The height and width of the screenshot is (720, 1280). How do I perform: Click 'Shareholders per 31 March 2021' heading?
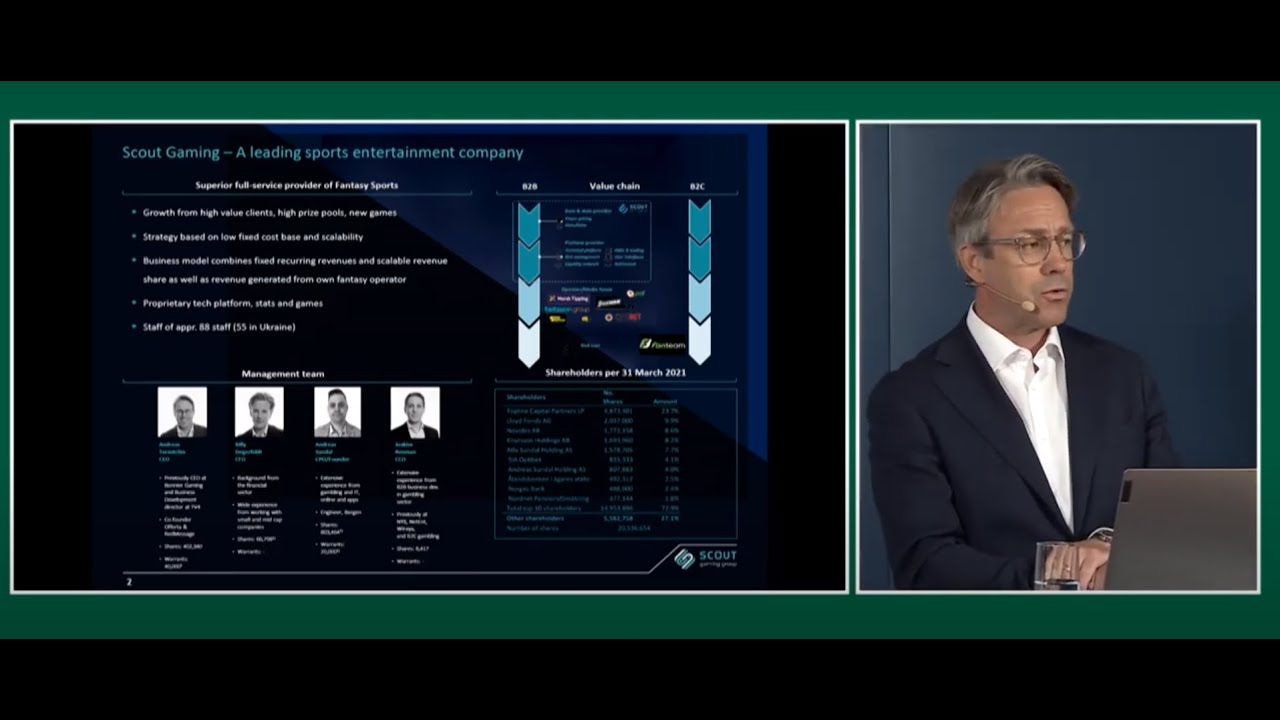tap(615, 372)
